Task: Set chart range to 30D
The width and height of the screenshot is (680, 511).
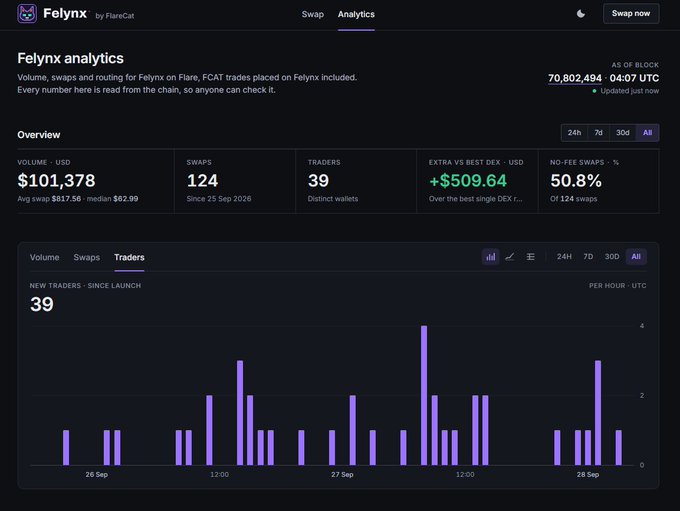Action: (x=612, y=257)
